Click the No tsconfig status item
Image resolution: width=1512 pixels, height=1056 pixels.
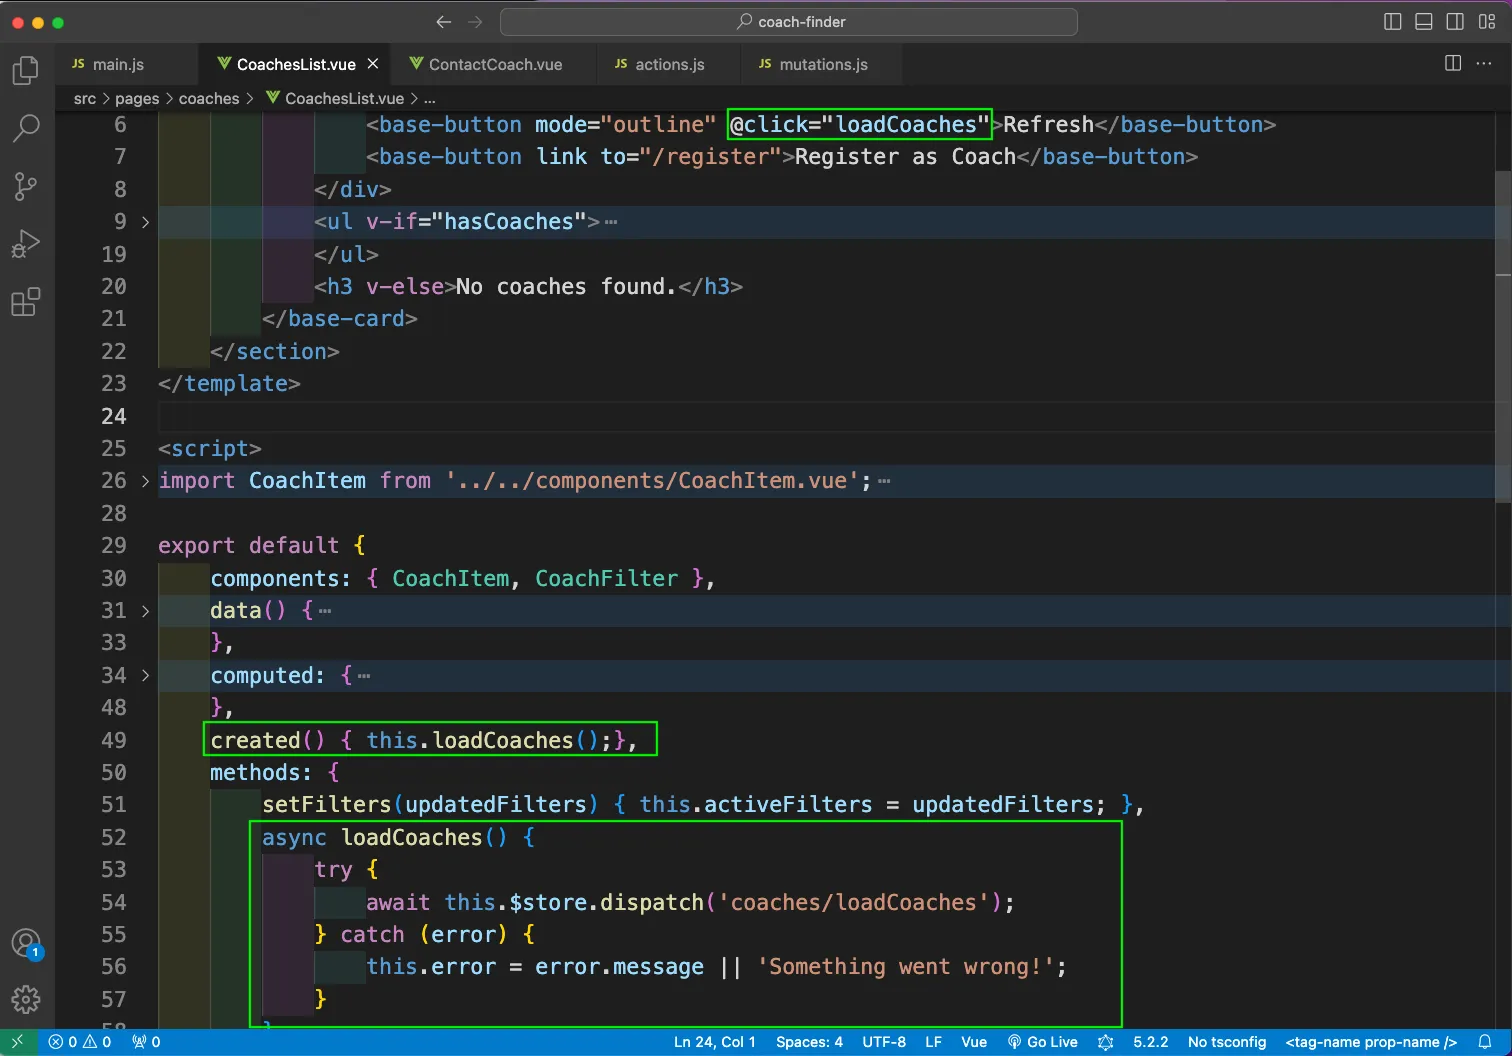coord(1227,1042)
